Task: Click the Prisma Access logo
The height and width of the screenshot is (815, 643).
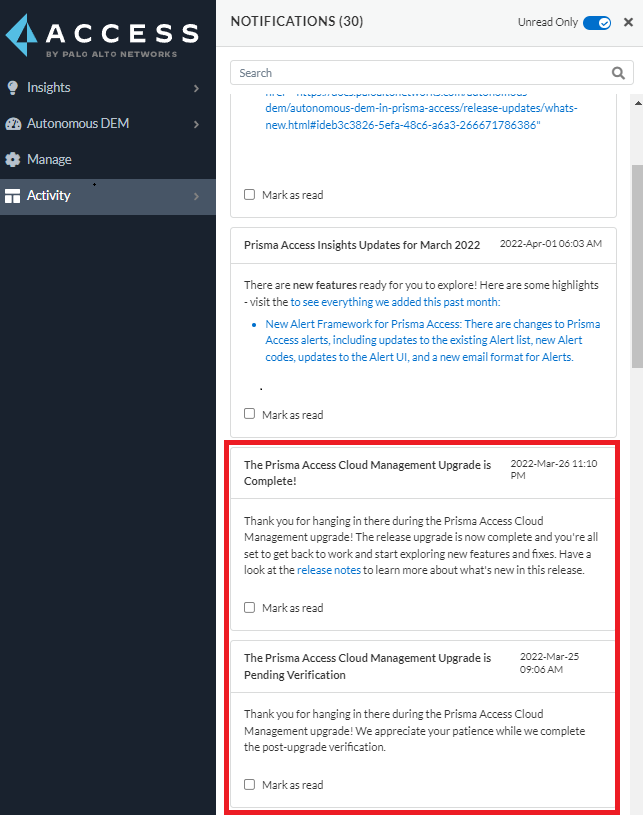Action: (102, 35)
